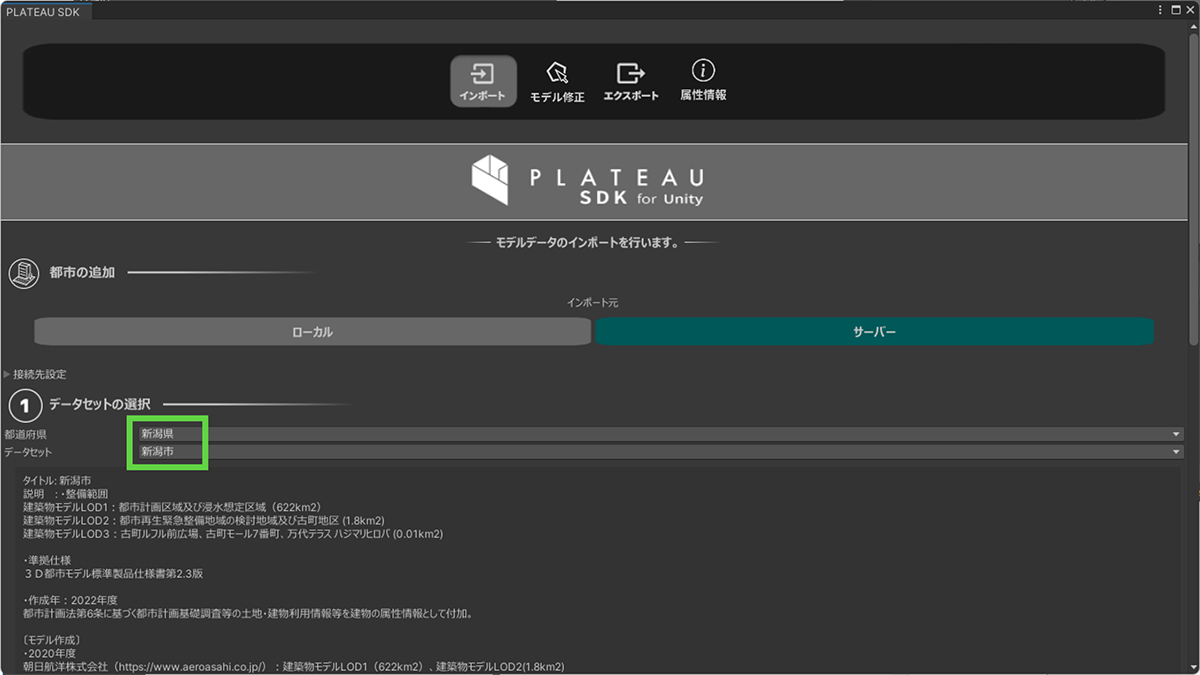1200x675 pixels.
Task: Click the データセット field label
Action: tap(28, 453)
